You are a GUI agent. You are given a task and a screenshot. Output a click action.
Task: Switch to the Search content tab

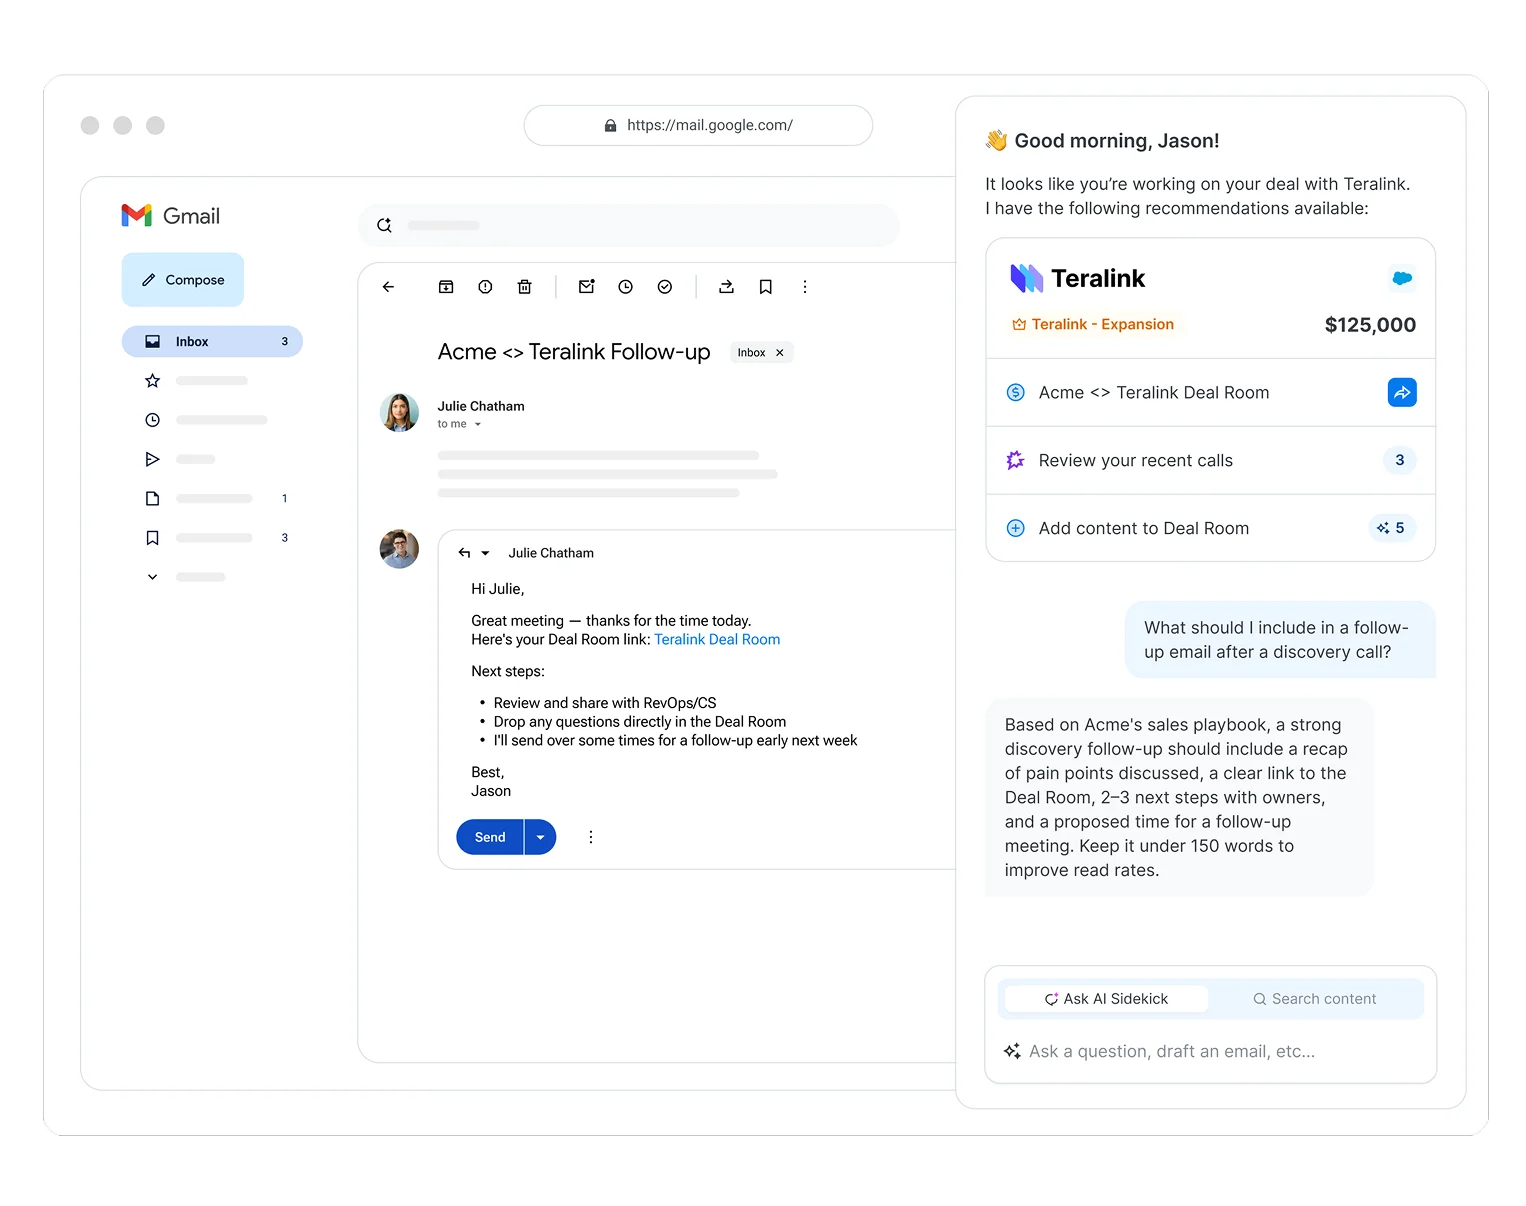[1314, 999]
